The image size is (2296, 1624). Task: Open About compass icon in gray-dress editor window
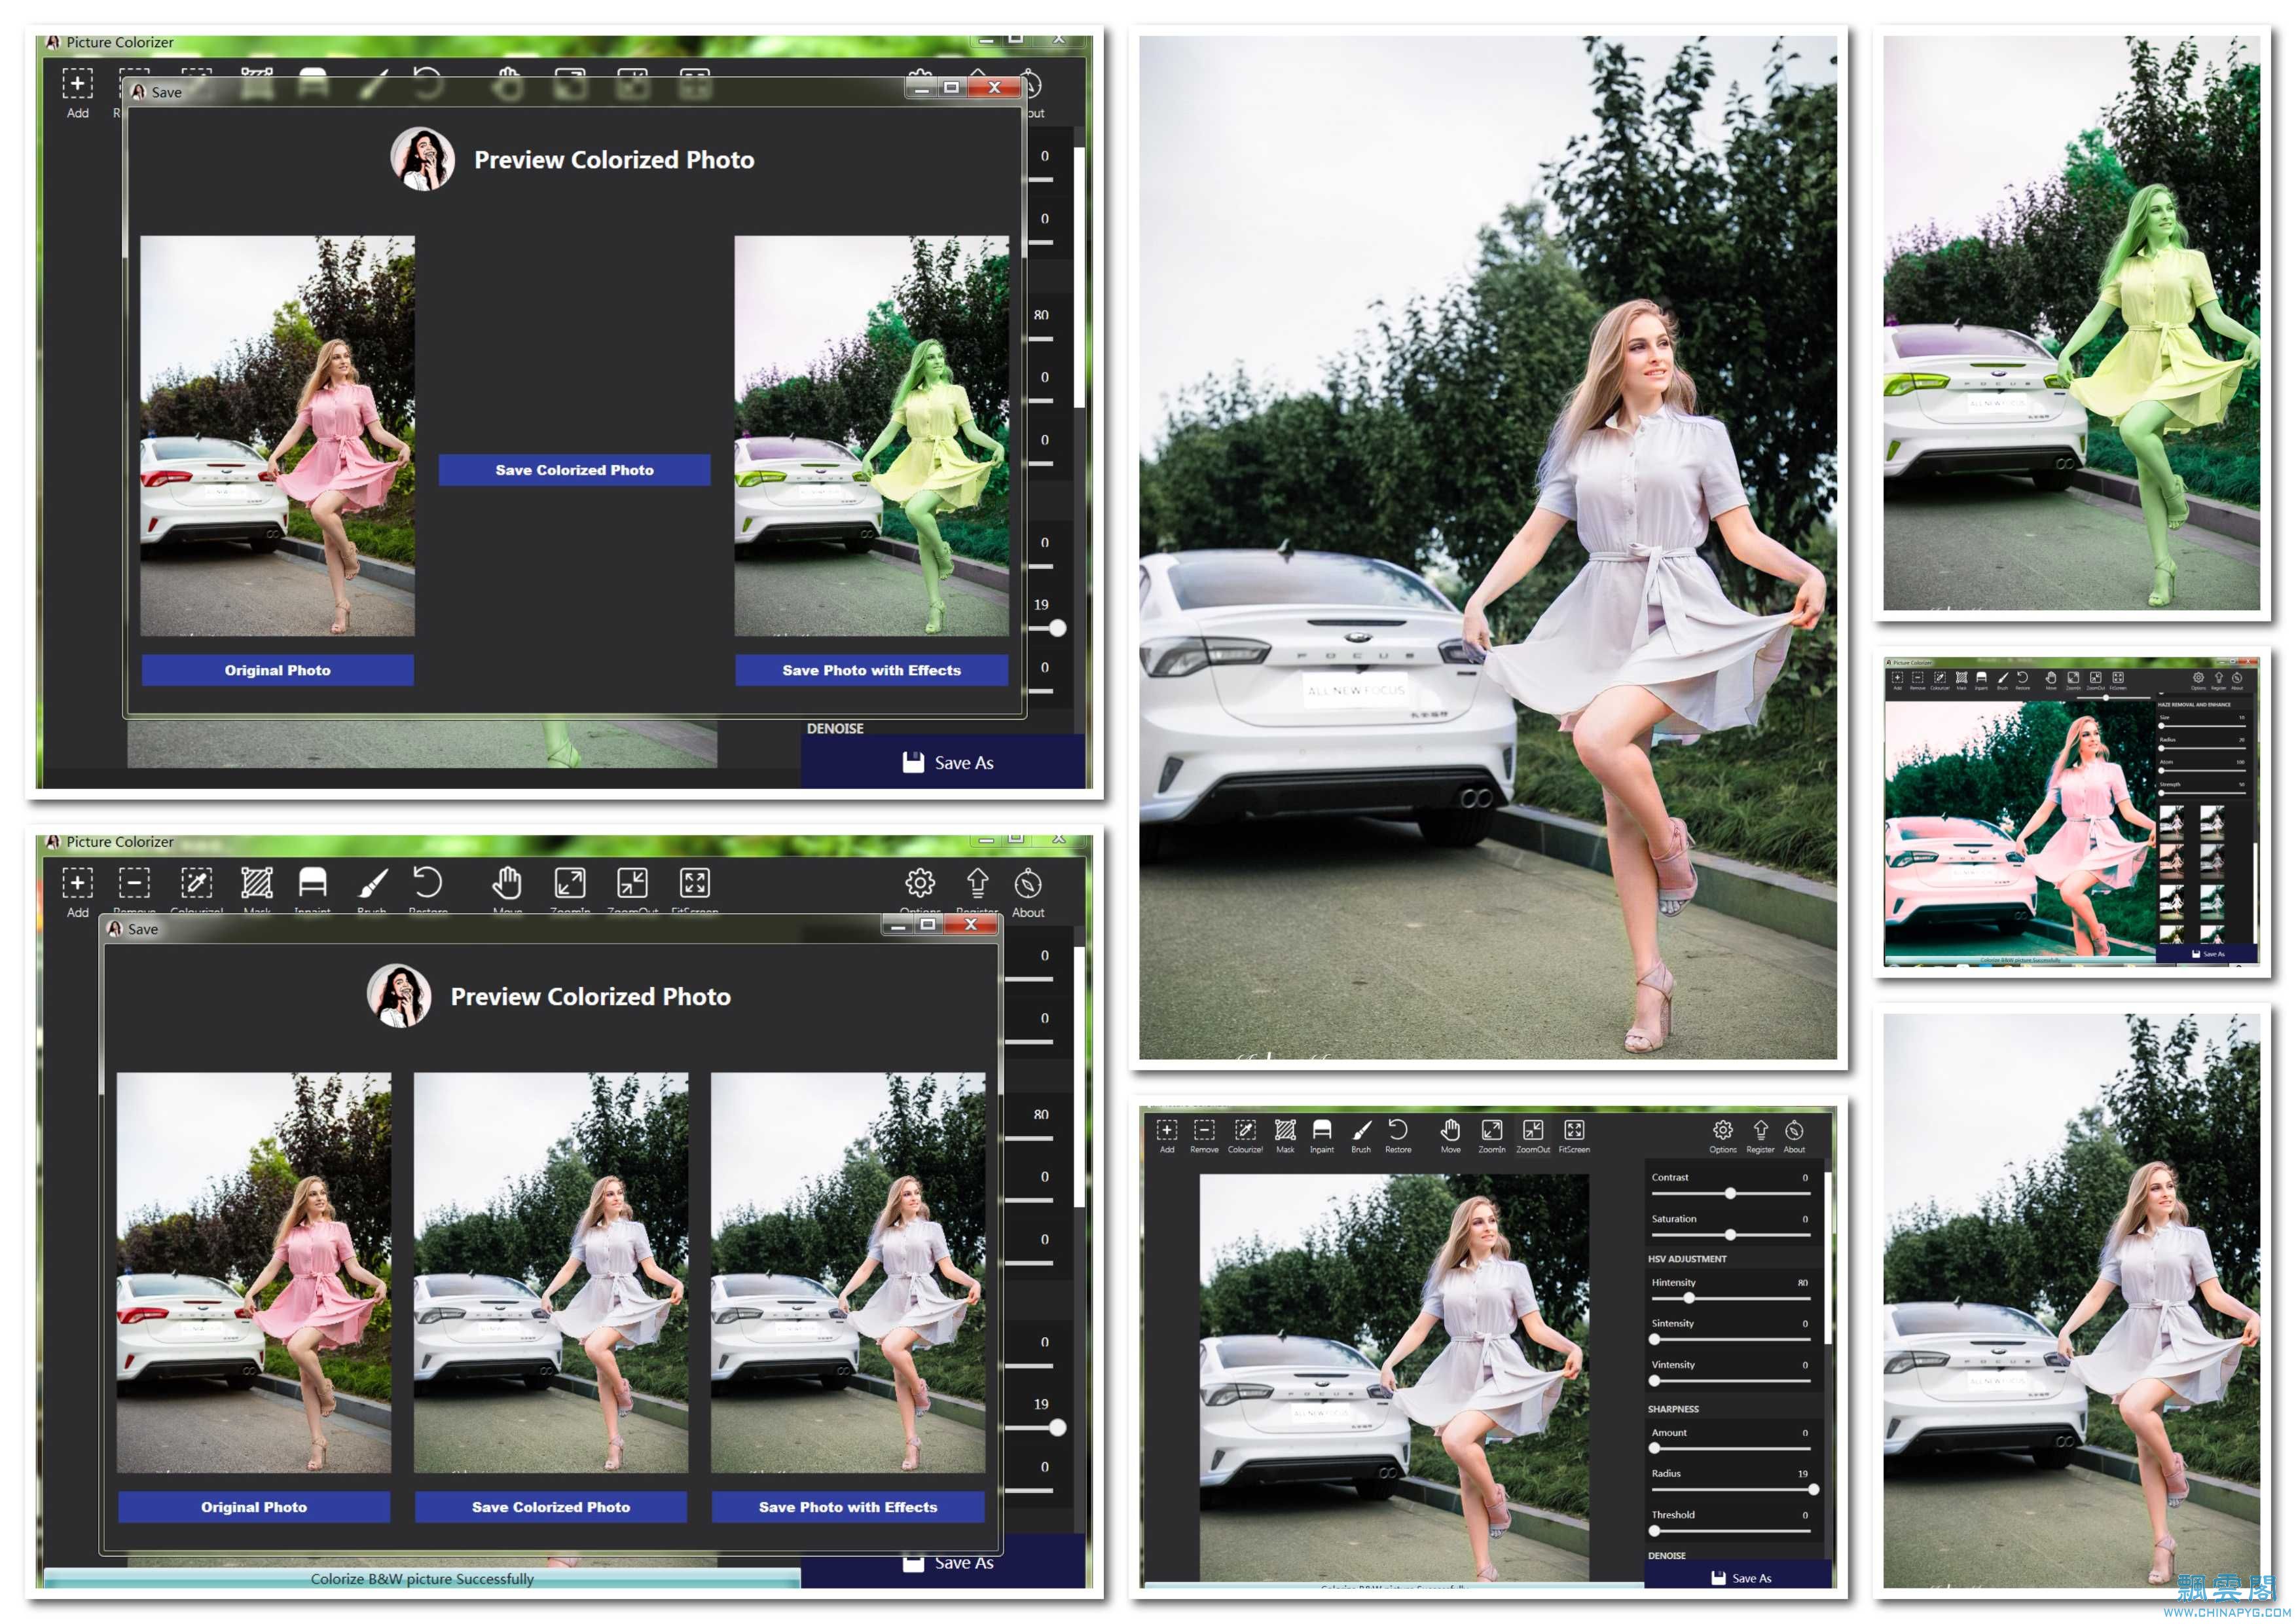click(x=1795, y=1130)
